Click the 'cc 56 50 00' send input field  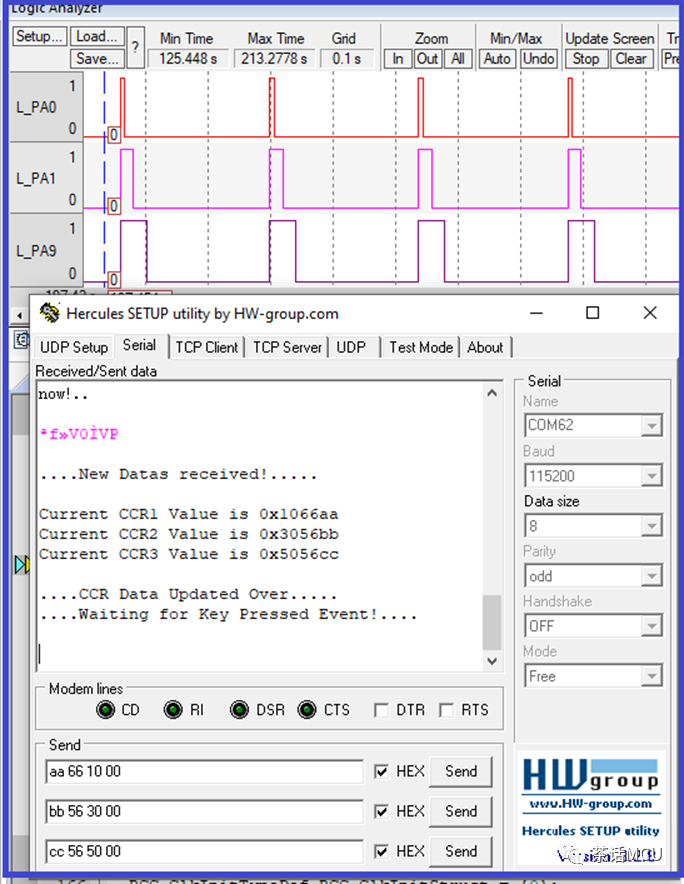point(205,852)
